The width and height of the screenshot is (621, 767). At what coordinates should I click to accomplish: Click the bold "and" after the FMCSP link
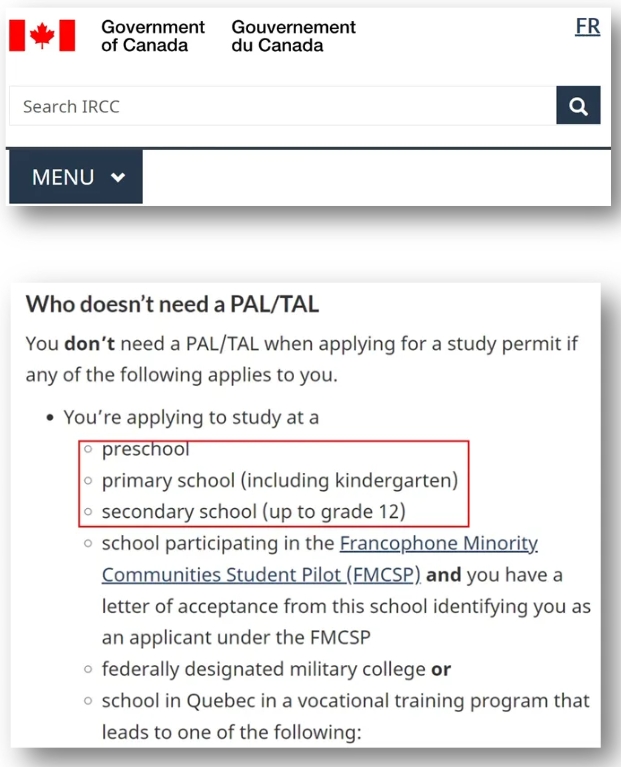click(443, 575)
